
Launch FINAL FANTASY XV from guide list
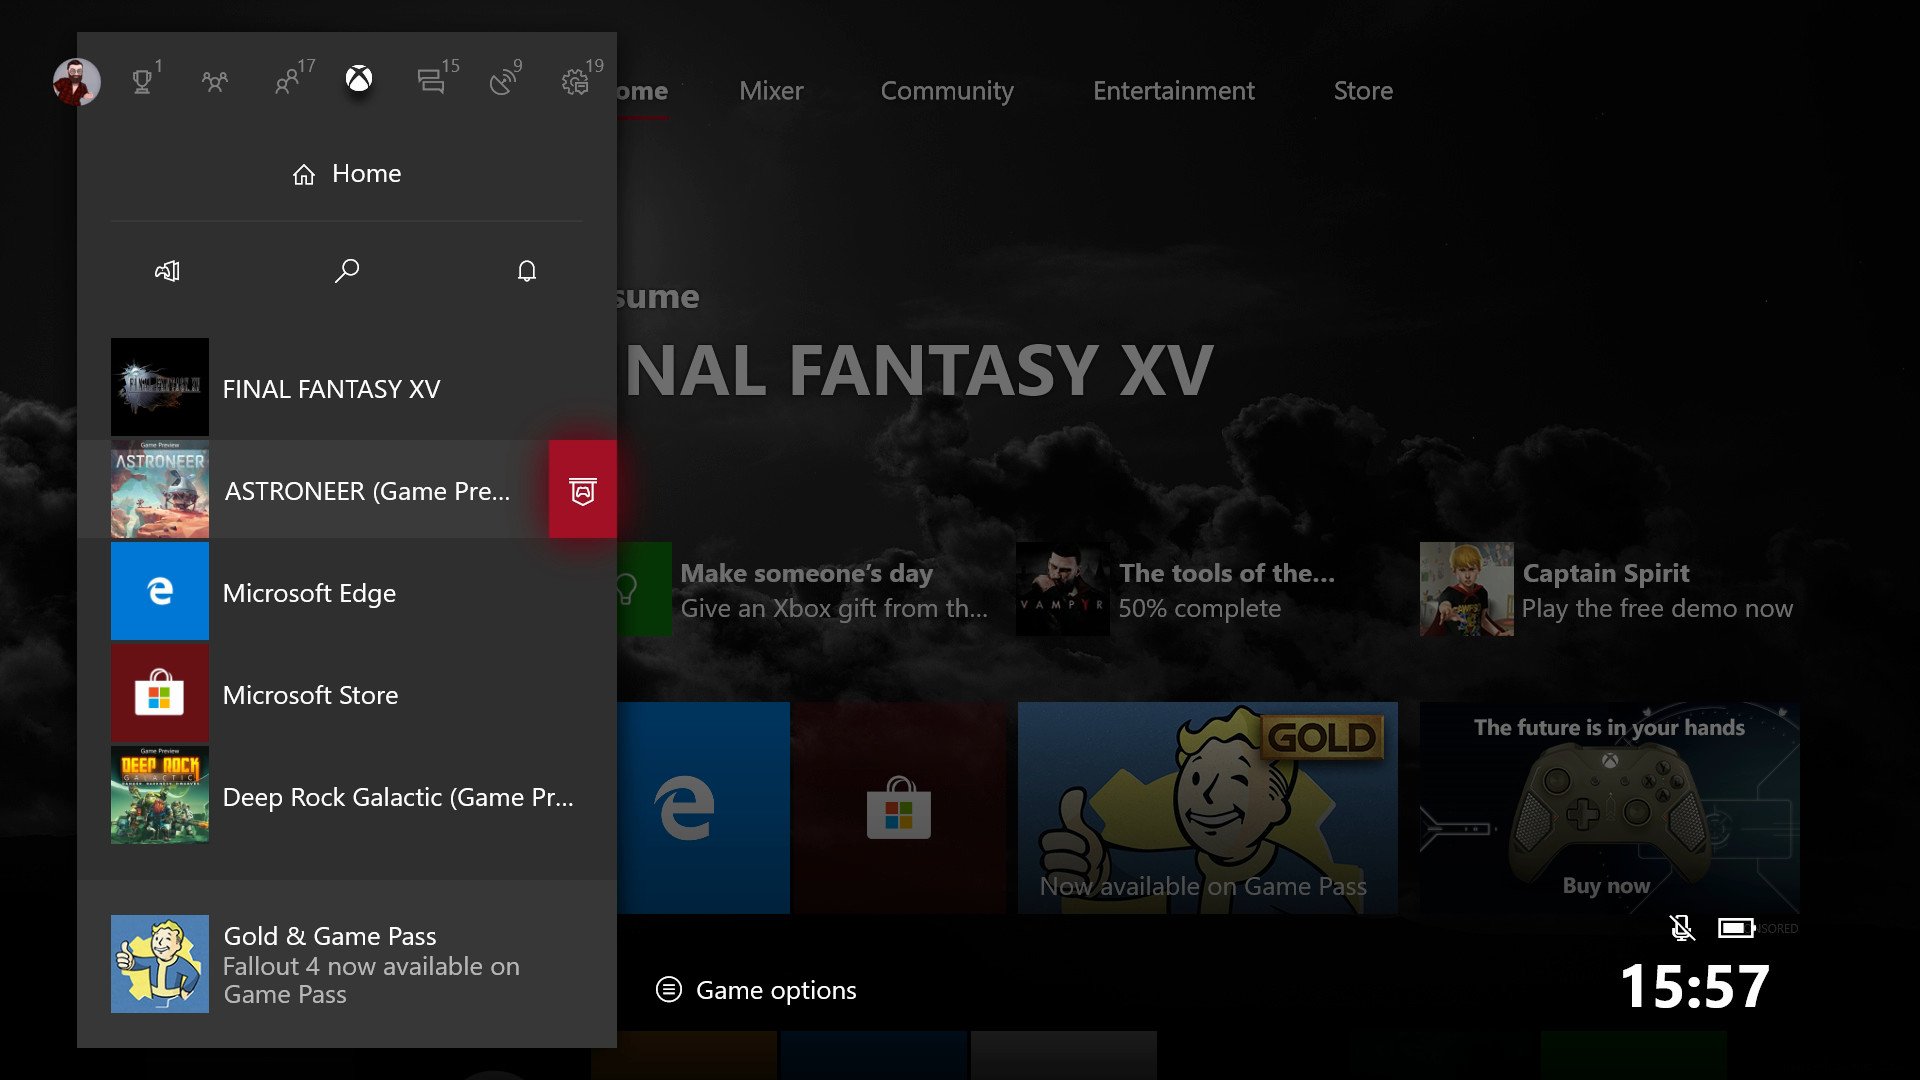point(346,388)
